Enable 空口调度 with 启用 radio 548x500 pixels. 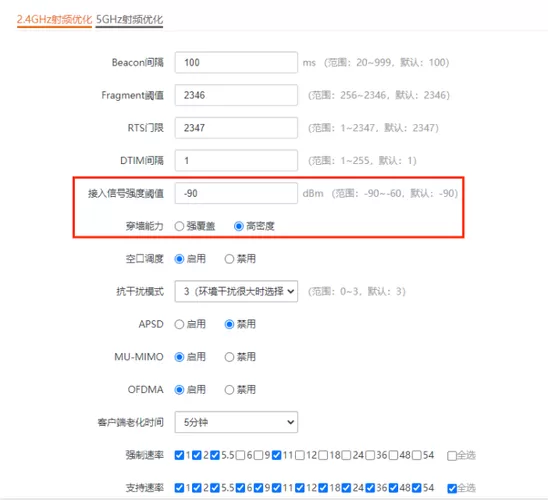pos(179,259)
